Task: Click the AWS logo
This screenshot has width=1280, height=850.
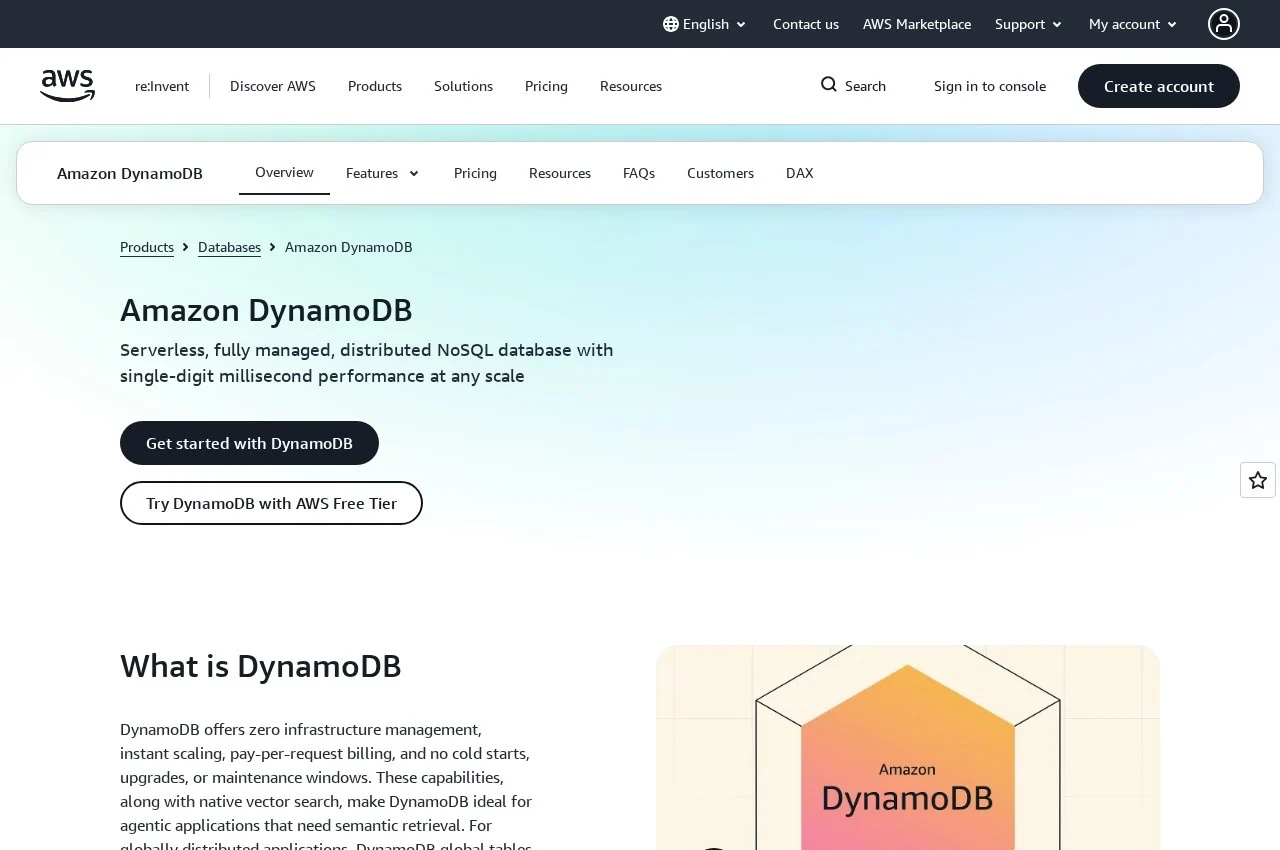Action: [67, 86]
